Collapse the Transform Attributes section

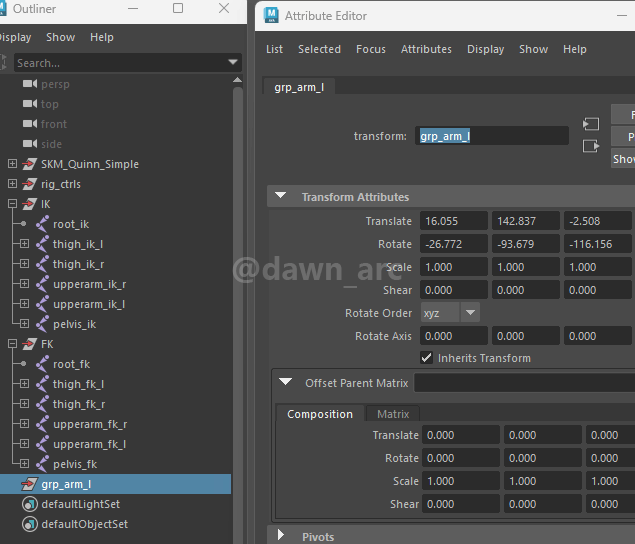(281, 197)
